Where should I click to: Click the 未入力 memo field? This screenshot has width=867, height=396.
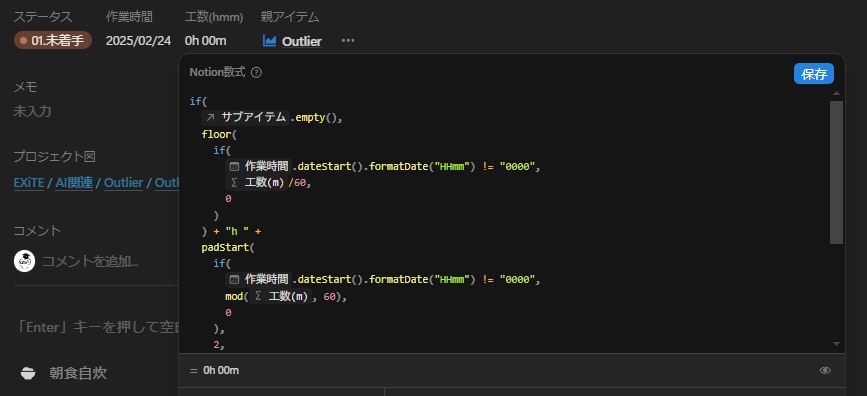click(x=32, y=112)
